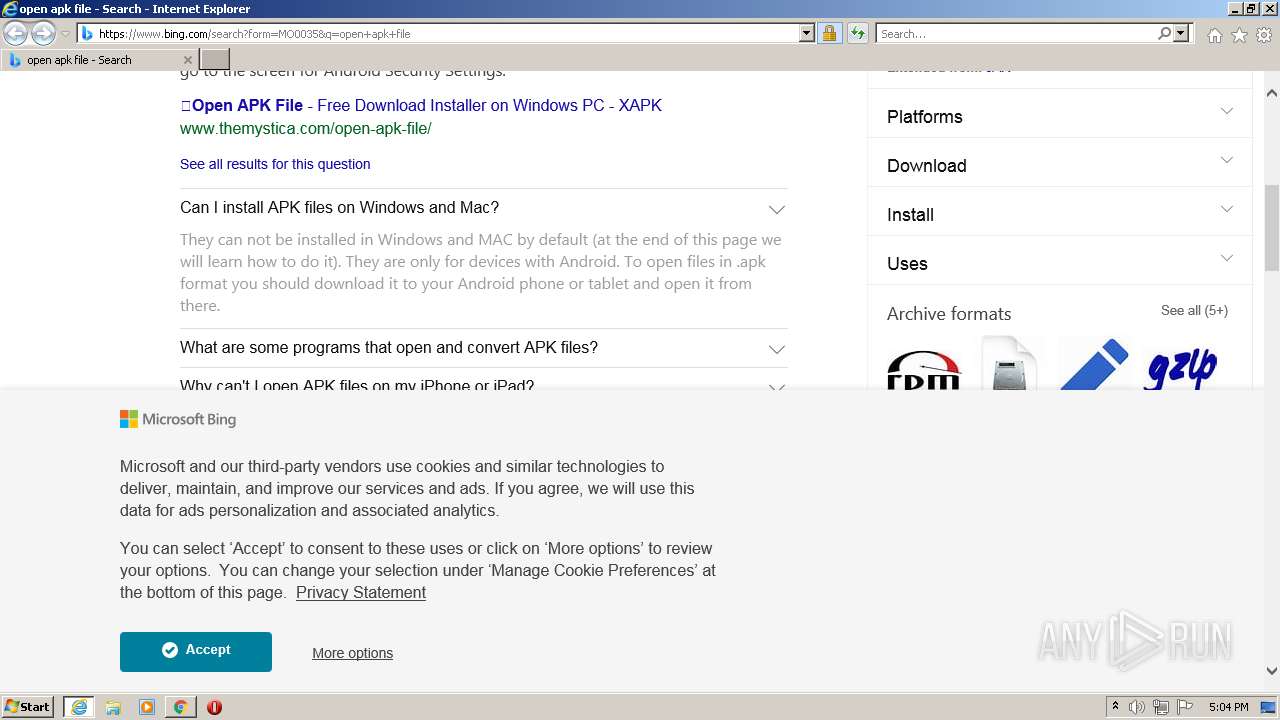Expand 'programs that open and convert APK' chevron
Viewport: 1280px width, 720px height.
pyautogui.click(x=776, y=349)
